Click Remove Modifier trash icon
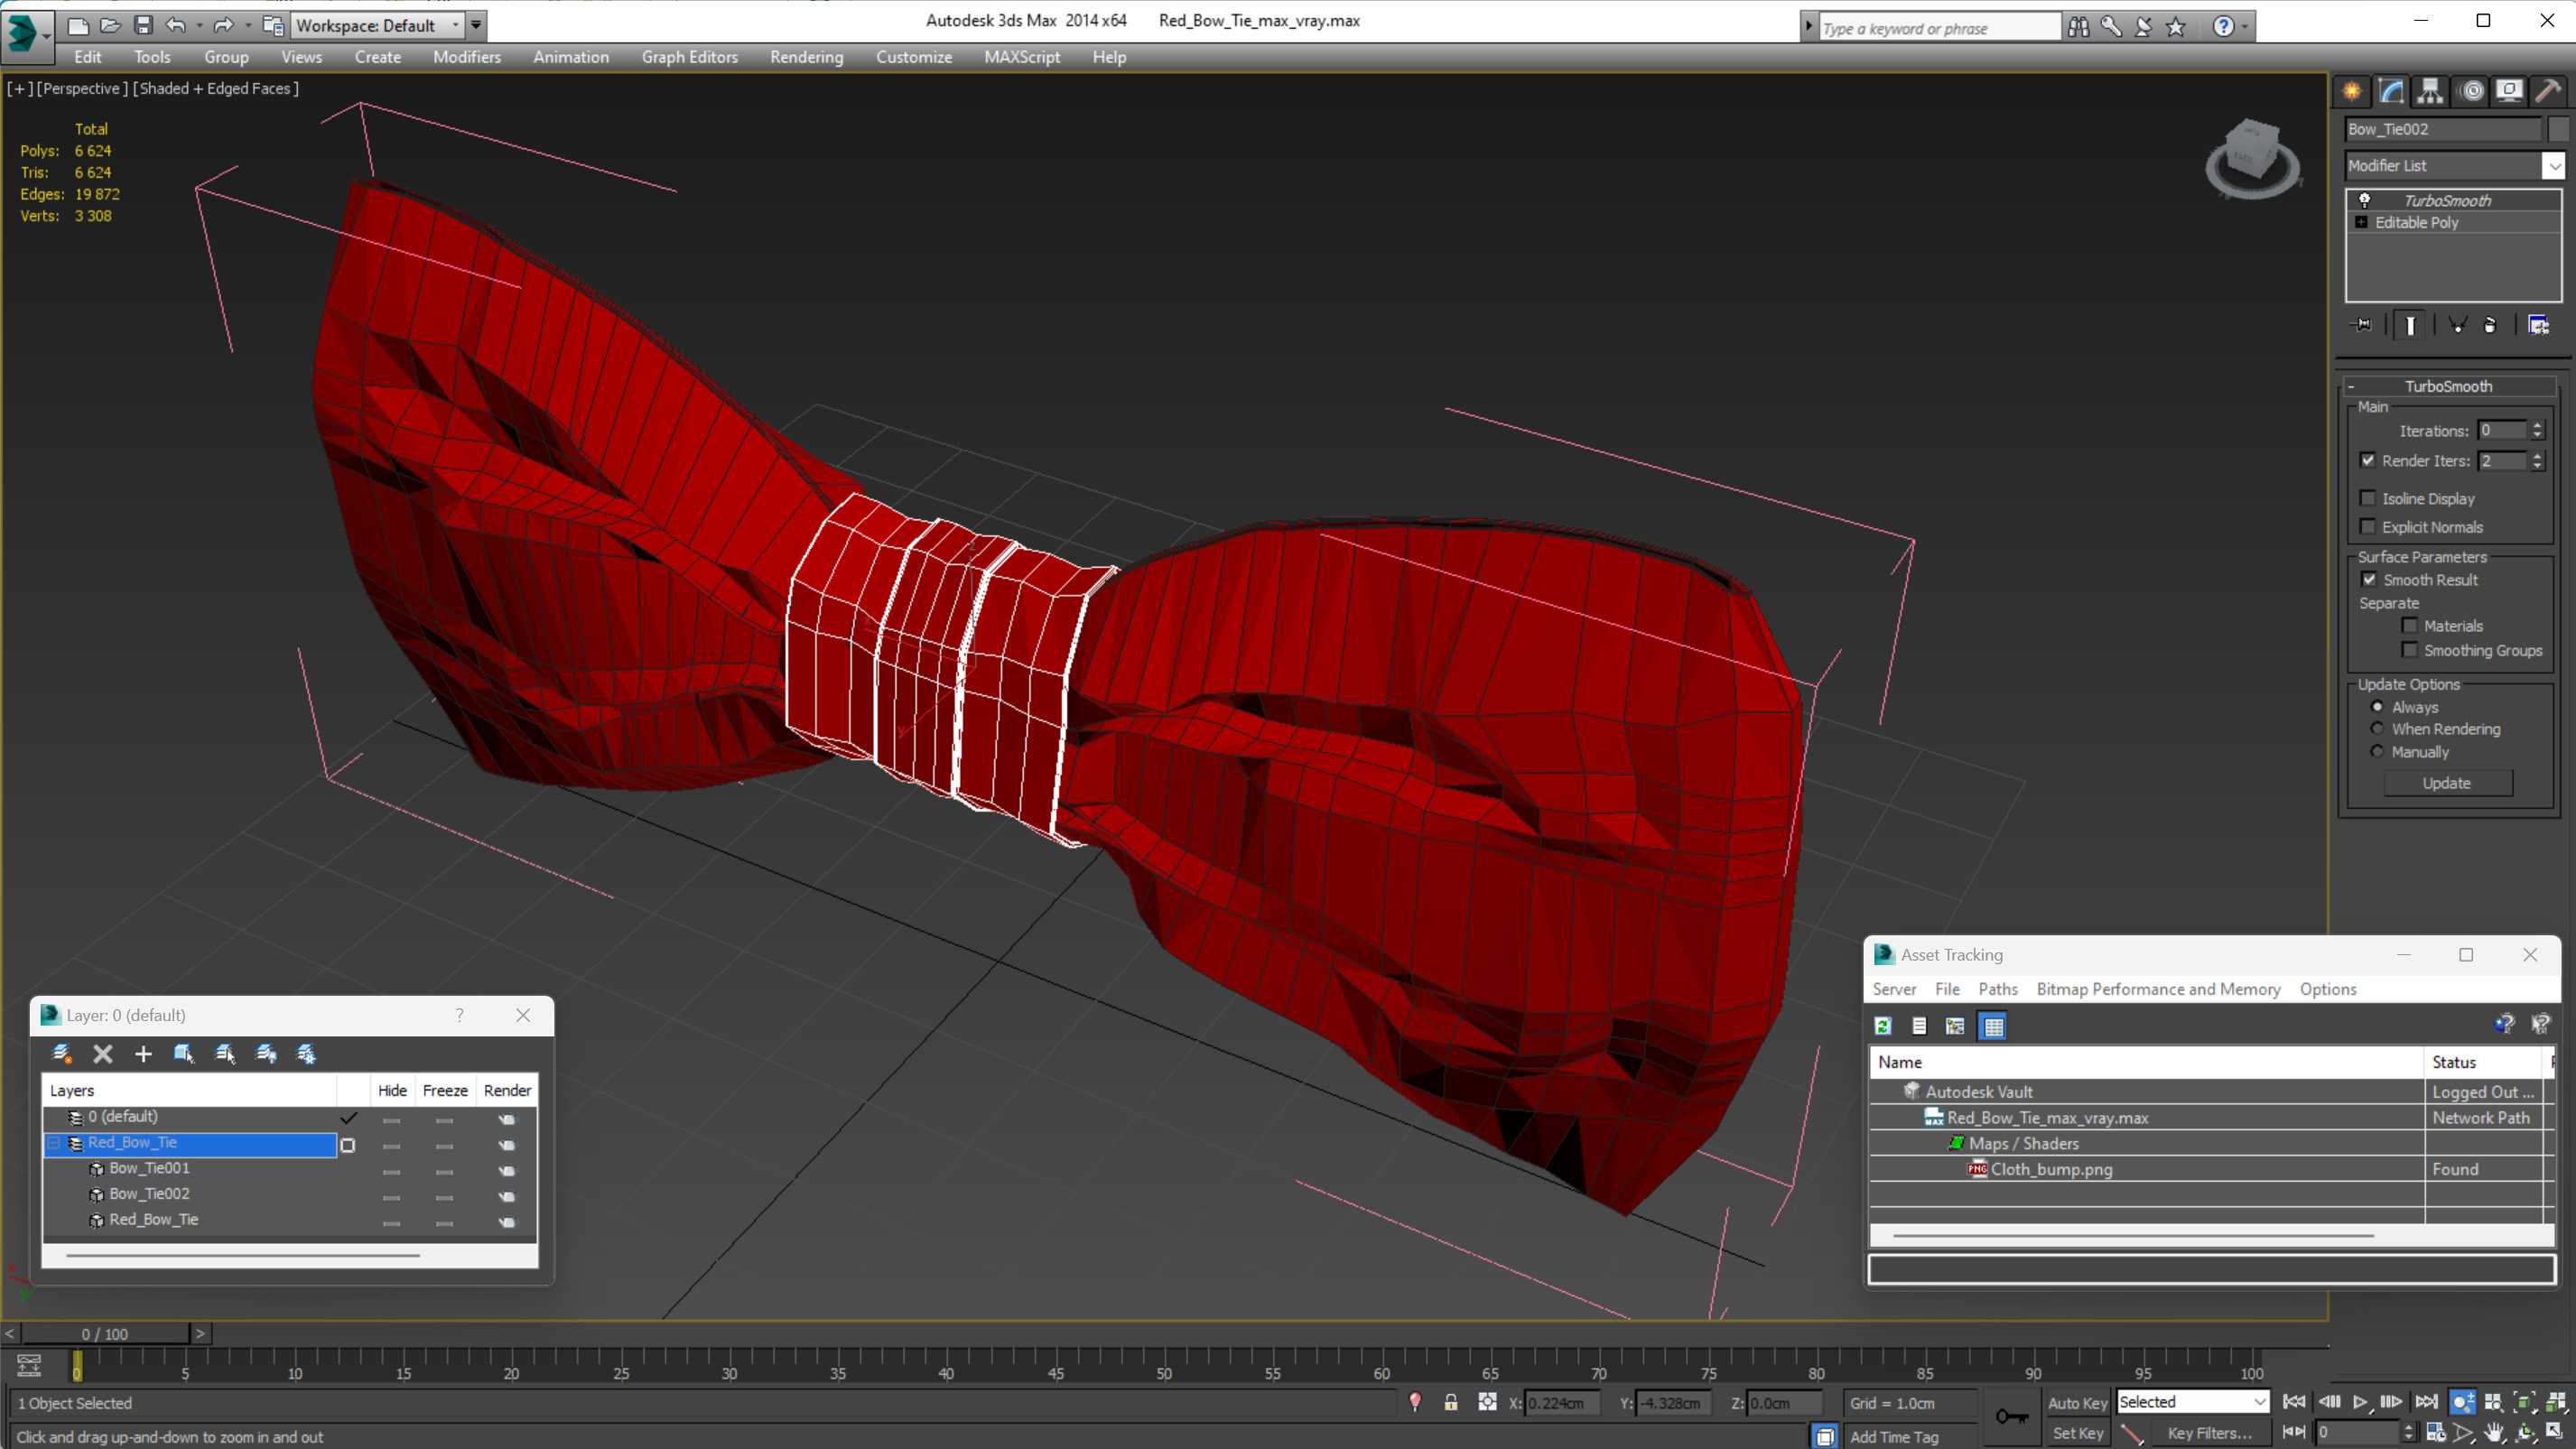This screenshot has height=1449, width=2576. point(2490,325)
